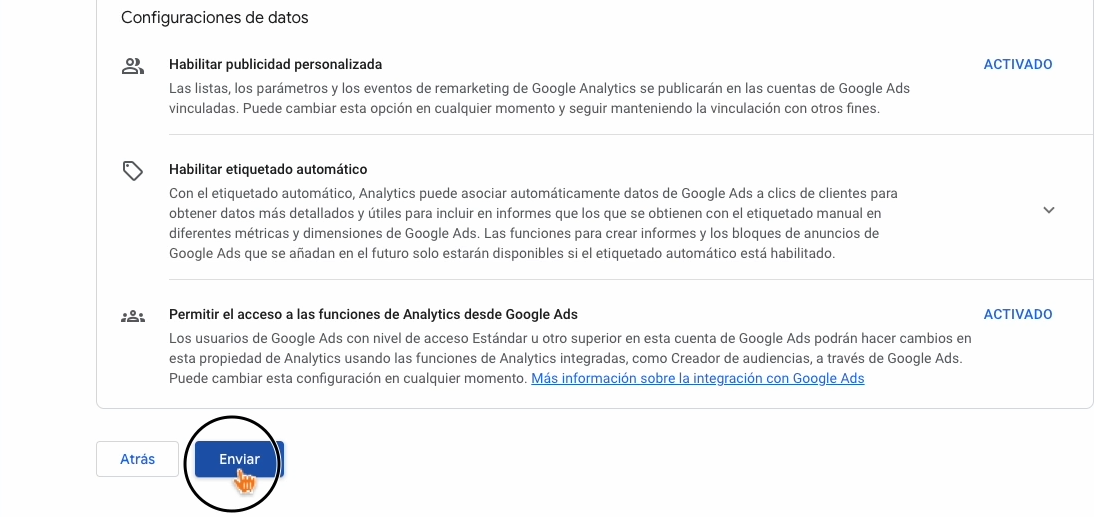Select the Configuraciones de datos section title
The width and height of the screenshot is (1094, 517).
(x=215, y=17)
